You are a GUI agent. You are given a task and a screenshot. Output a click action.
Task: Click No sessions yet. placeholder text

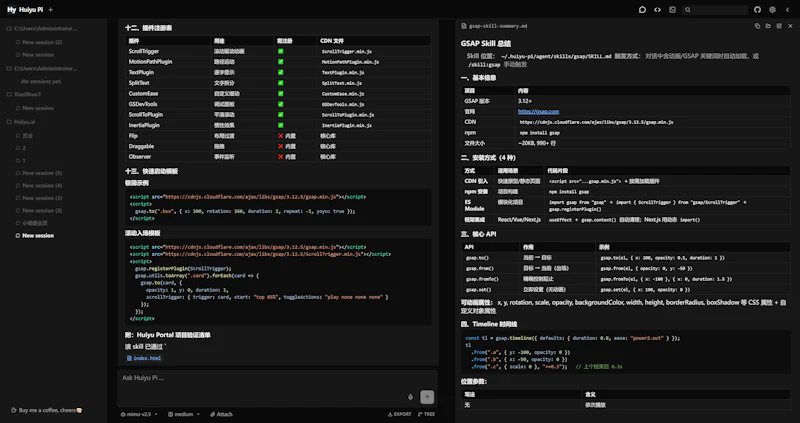(x=41, y=81)
